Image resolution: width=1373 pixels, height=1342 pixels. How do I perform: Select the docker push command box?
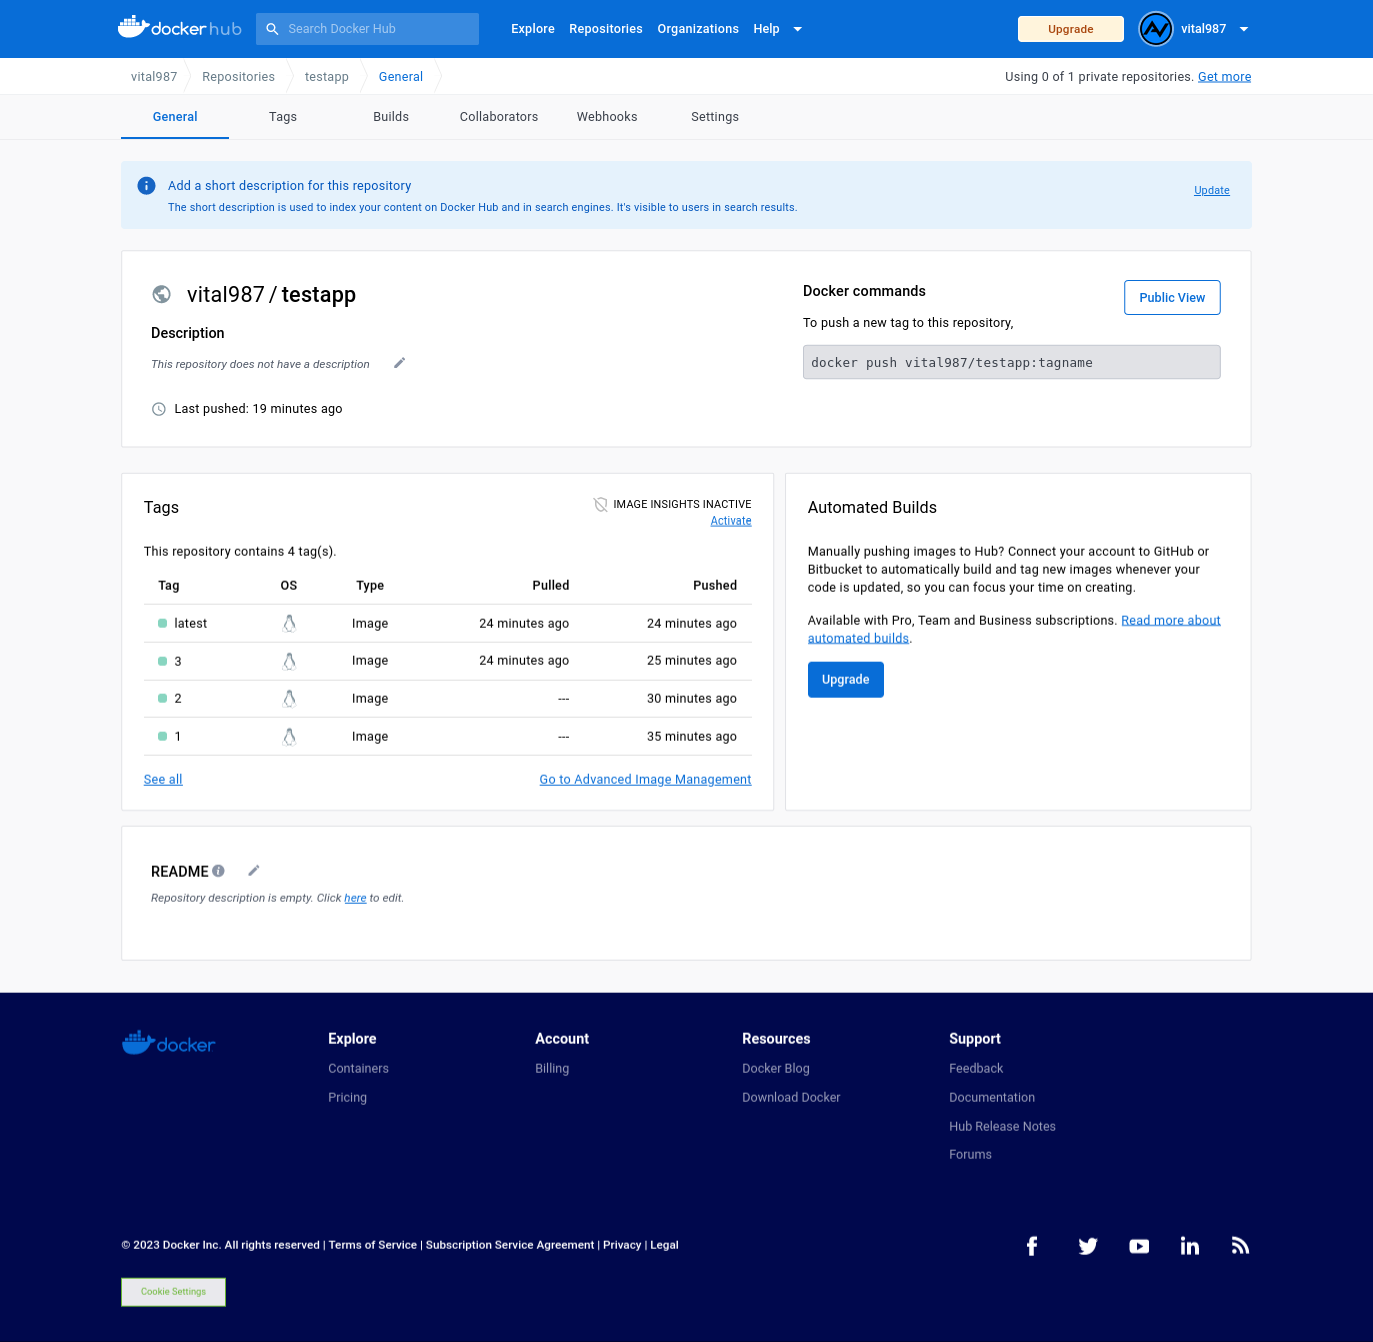coord(1012,362)
